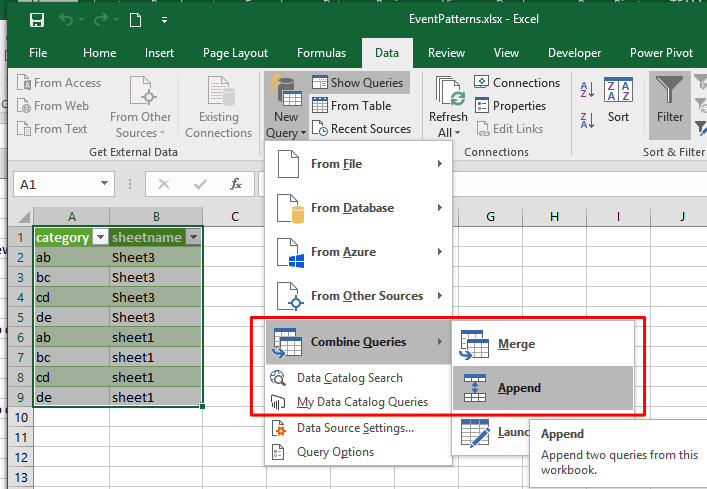Click the Save icon in the title bar
This screenshot has height=489, width=707.
[x=37, y=20]
